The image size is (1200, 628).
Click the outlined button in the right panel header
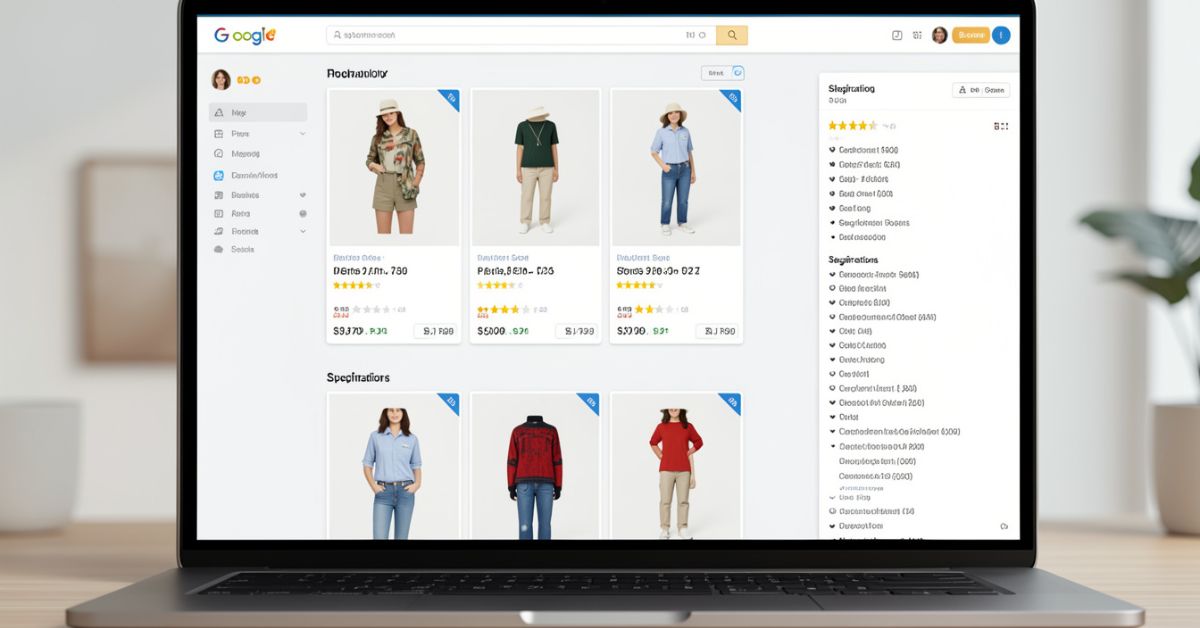tap(981, 90)
